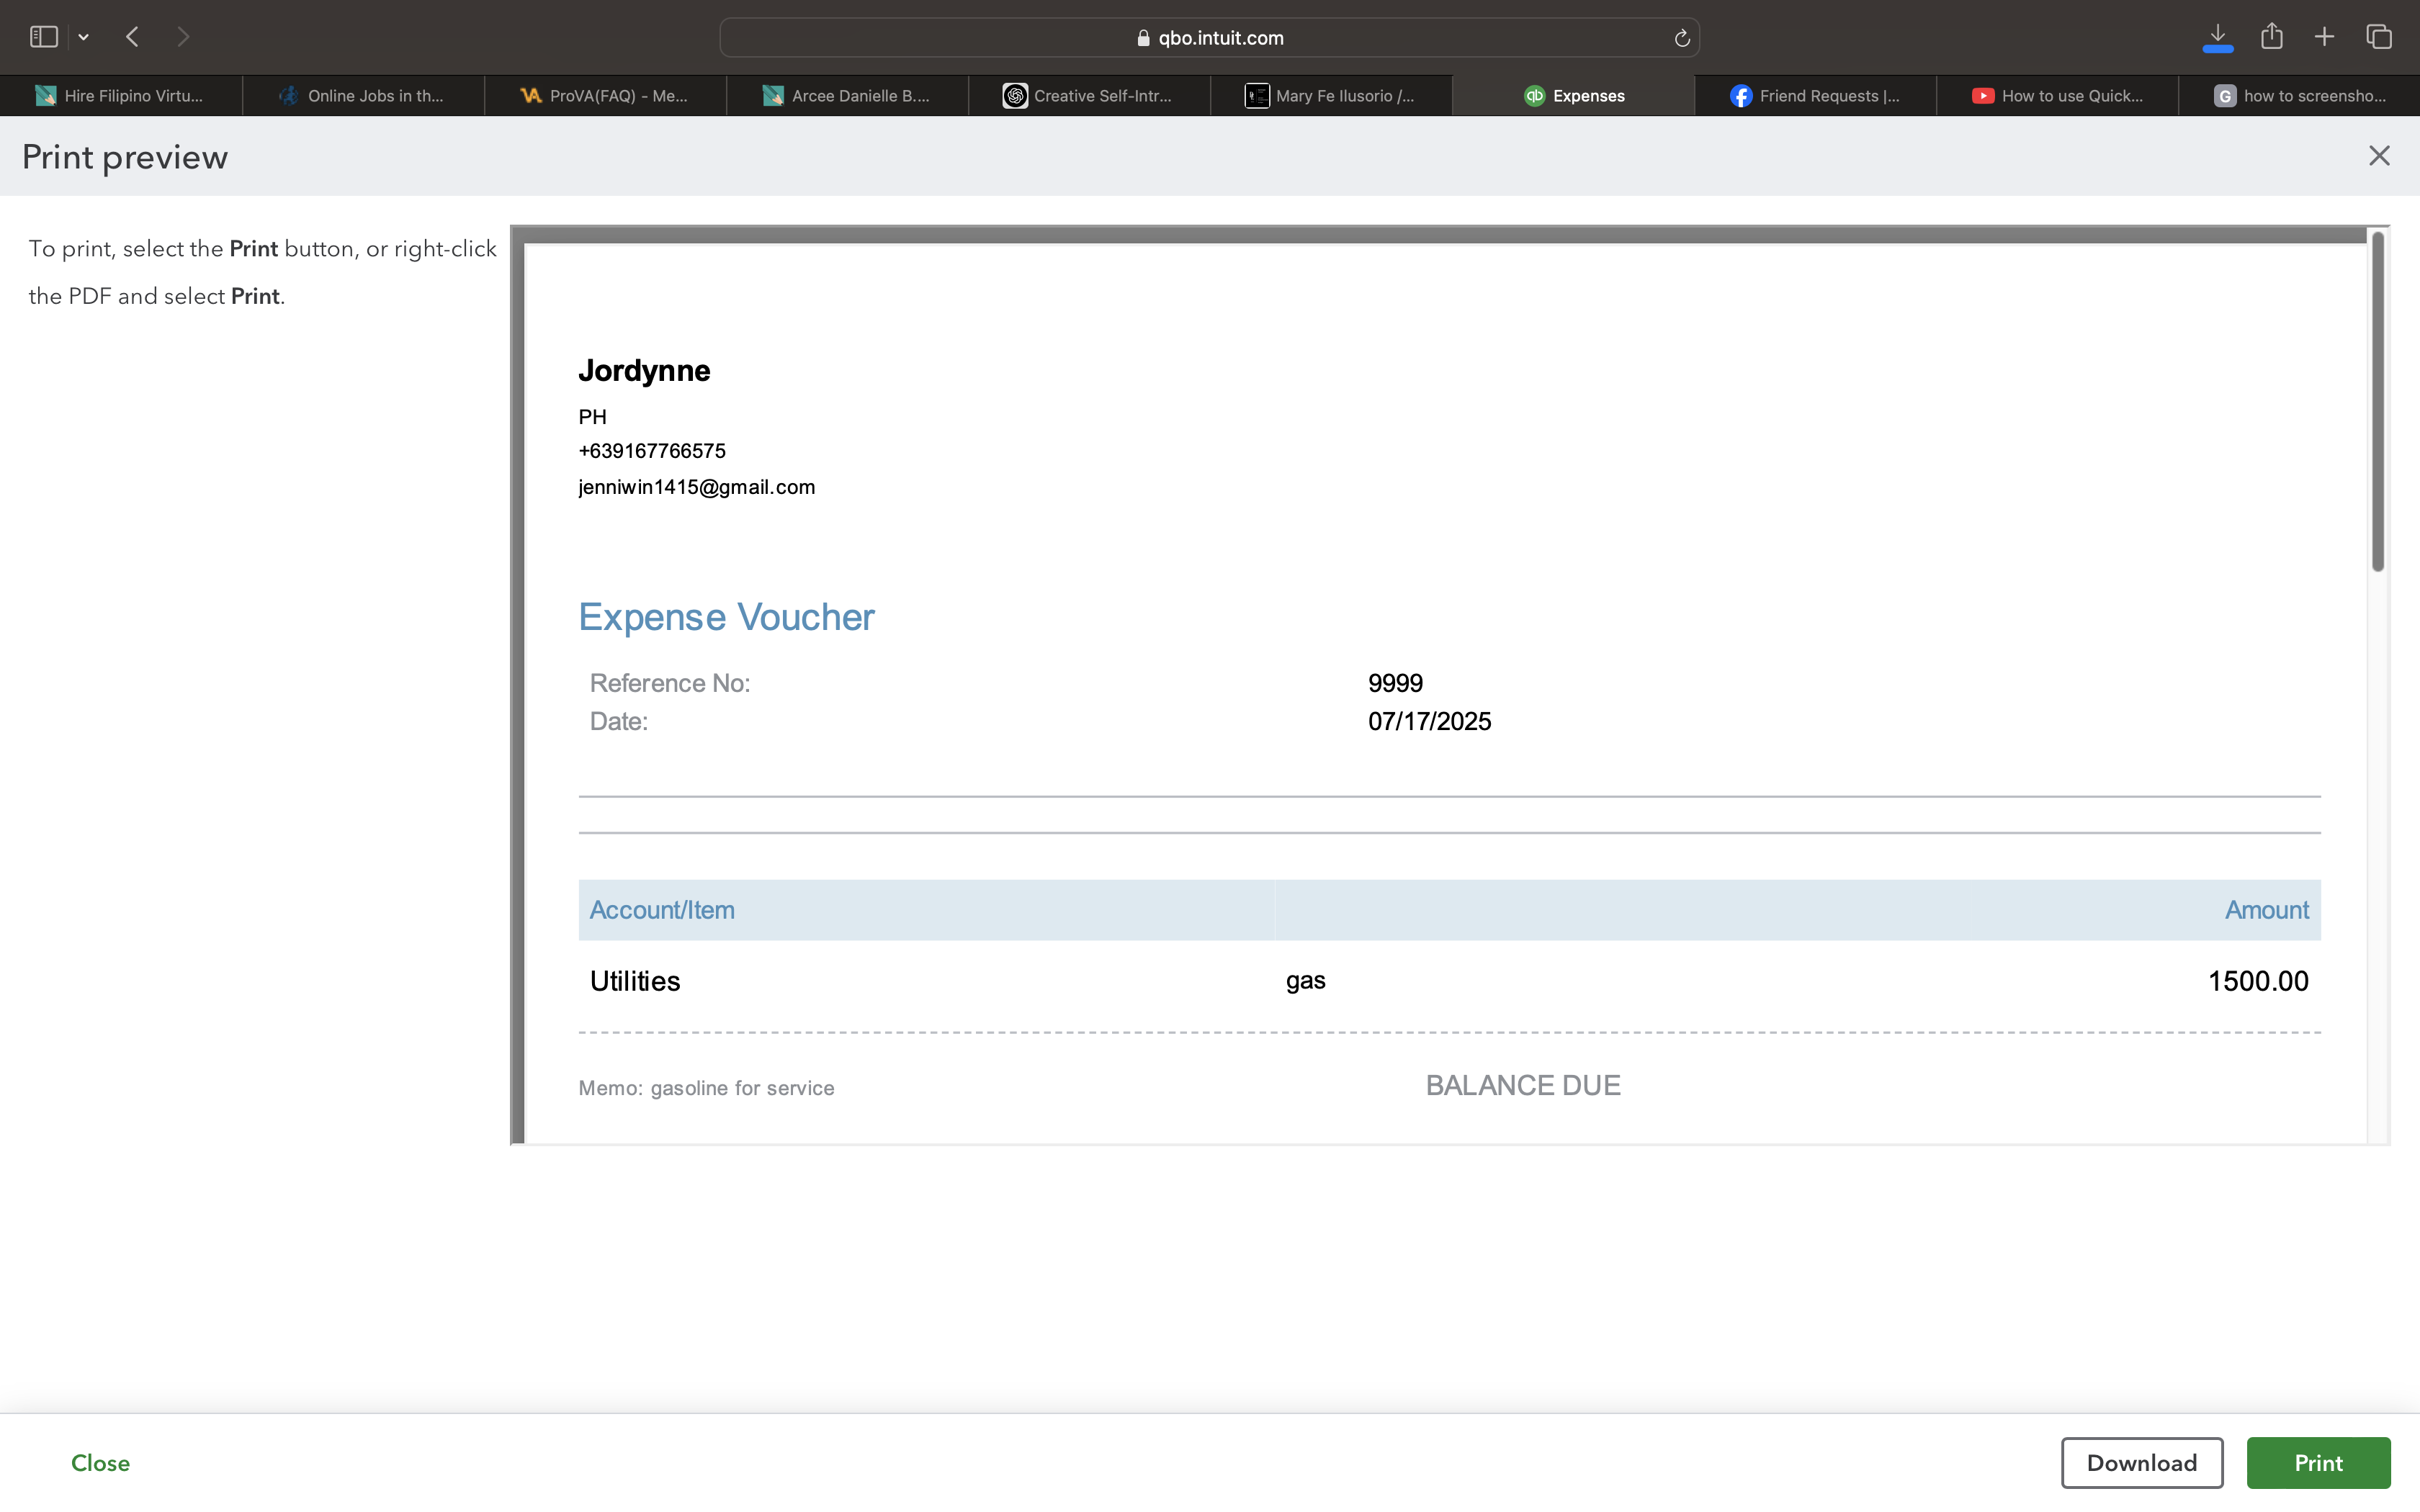
Task: Switch to Online Jobs in th... tab
Action: click(x=363, y=96)
